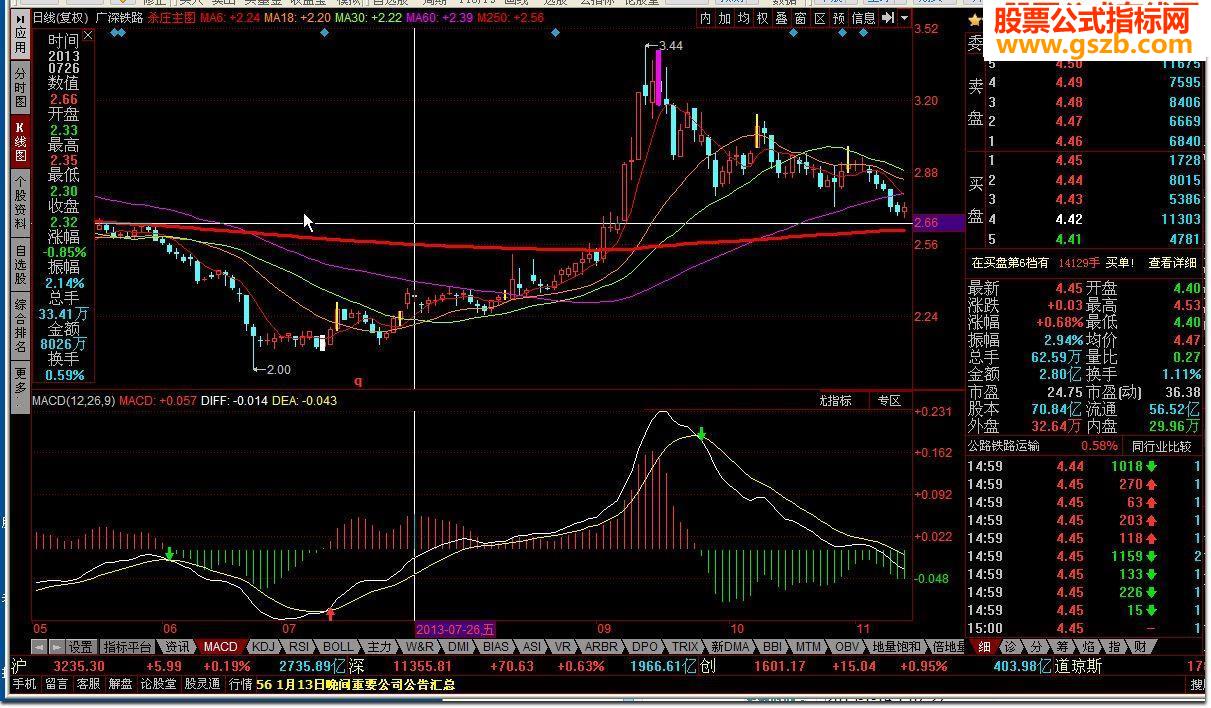Select the 细 detail panel tab
Viewport: 1211px width, 708px height.
coord(985,646)
